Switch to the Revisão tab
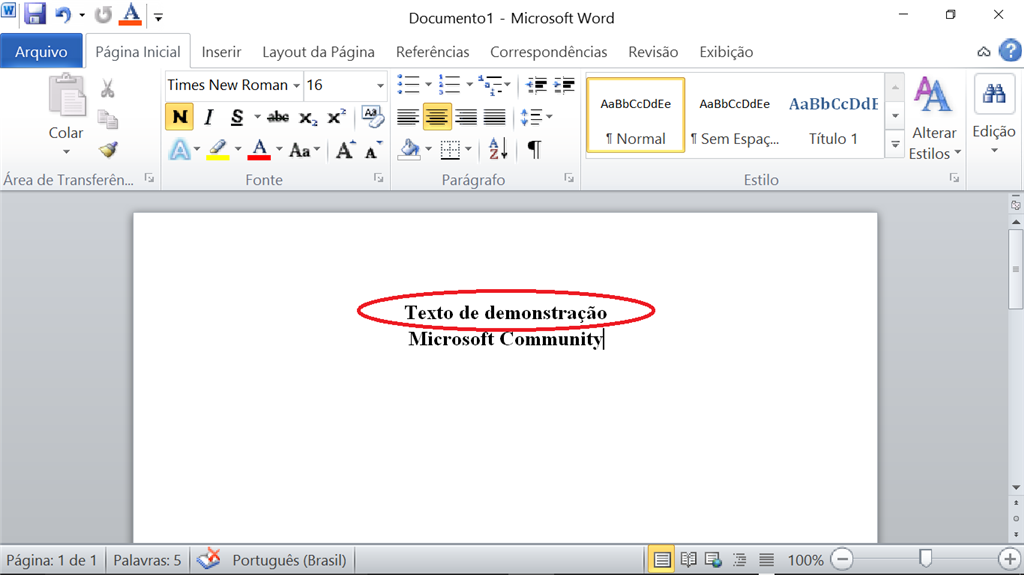Viewport: 1024px width, 575px height. tap(653, 52)
